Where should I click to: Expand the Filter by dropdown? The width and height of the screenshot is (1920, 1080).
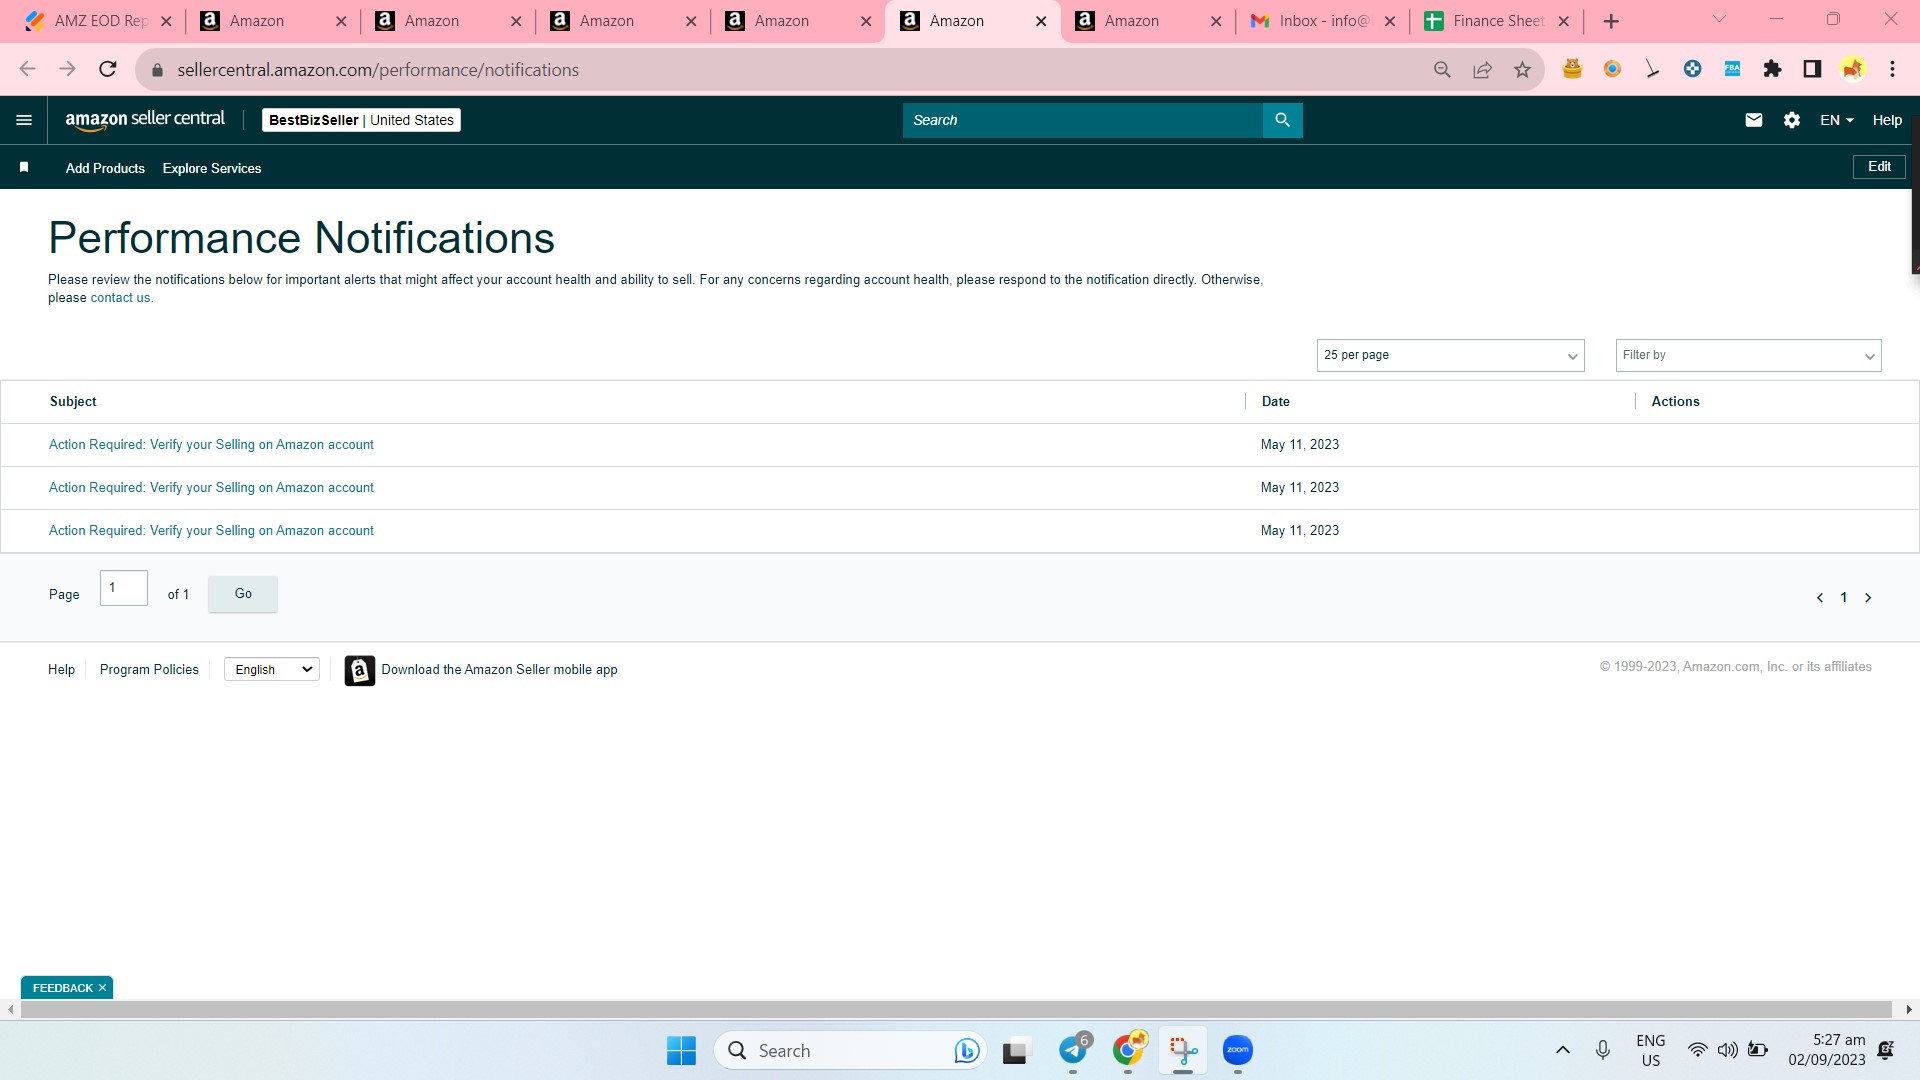coord(1748,355)
